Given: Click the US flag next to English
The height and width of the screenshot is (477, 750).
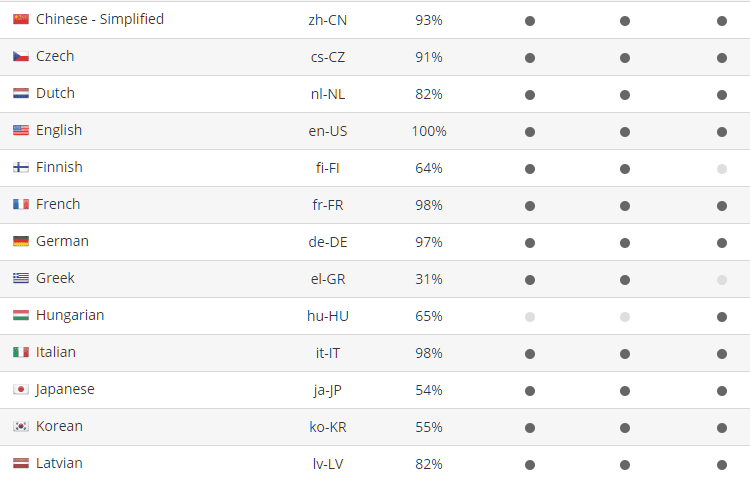Looking at the screenshot, I should pyautogui.click(x=21, y=130).
